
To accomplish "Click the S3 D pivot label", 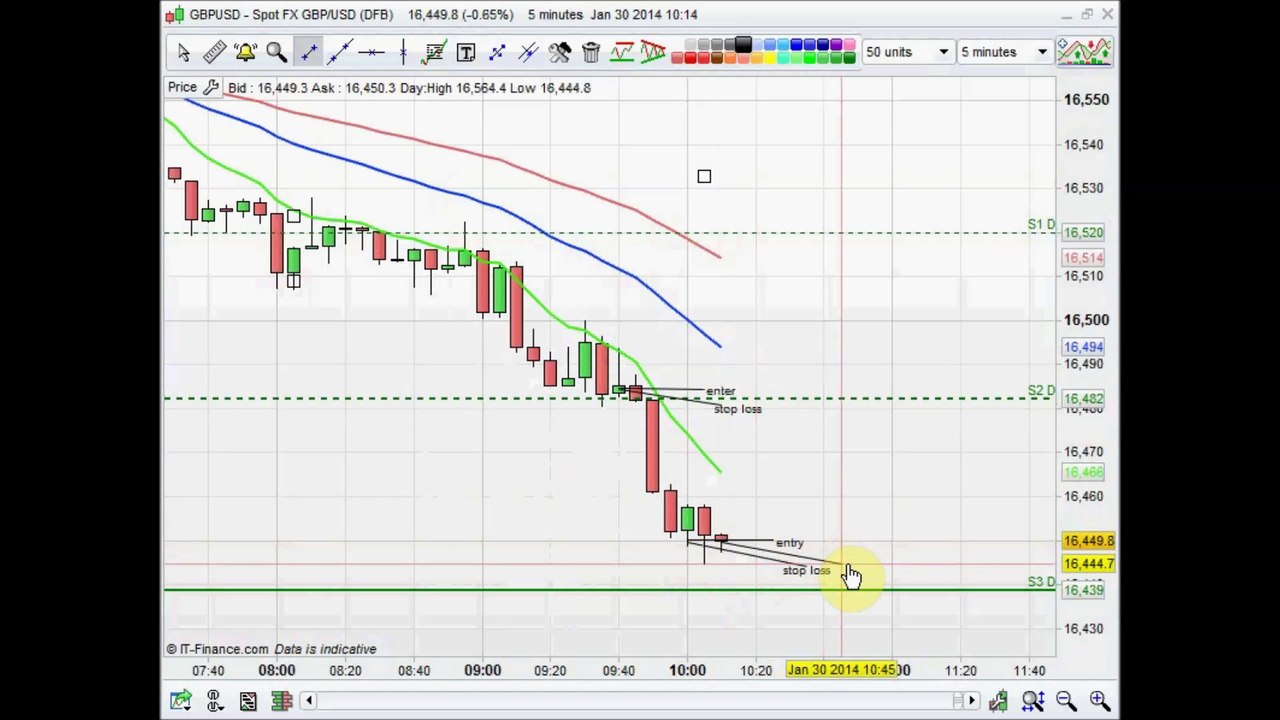I will coord(1040,582).
